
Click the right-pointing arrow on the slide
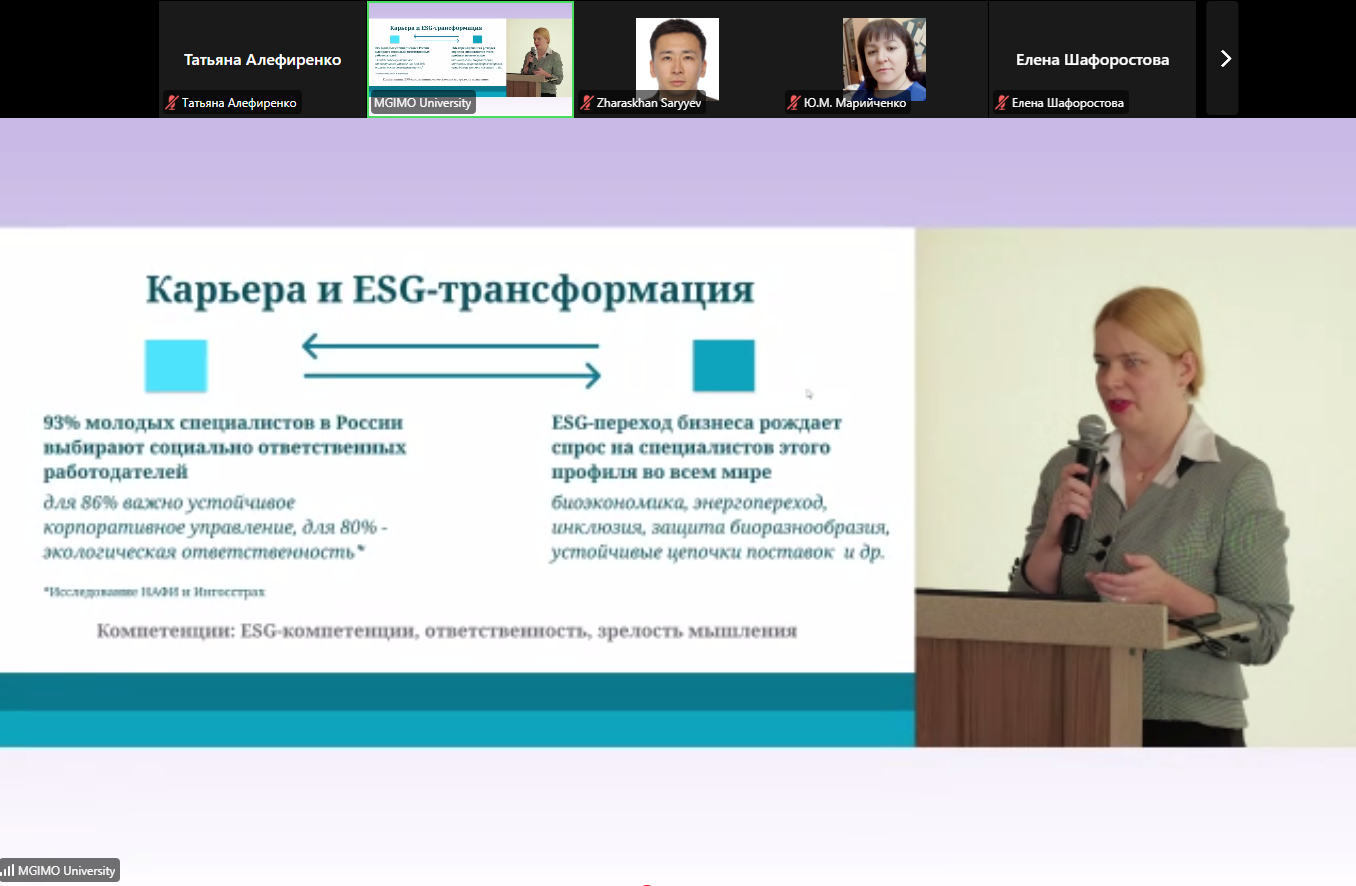tap(452, 376)
